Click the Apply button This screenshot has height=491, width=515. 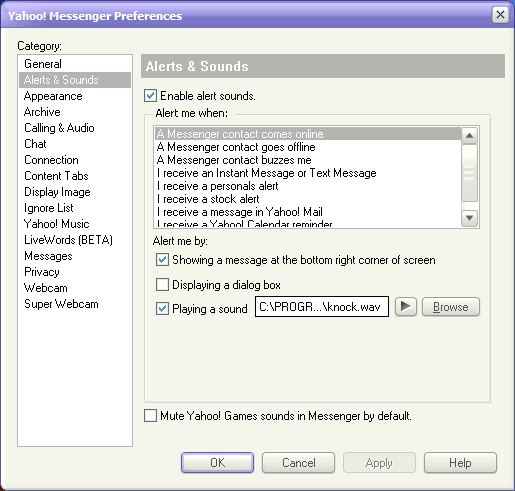[x=379, y=463]
